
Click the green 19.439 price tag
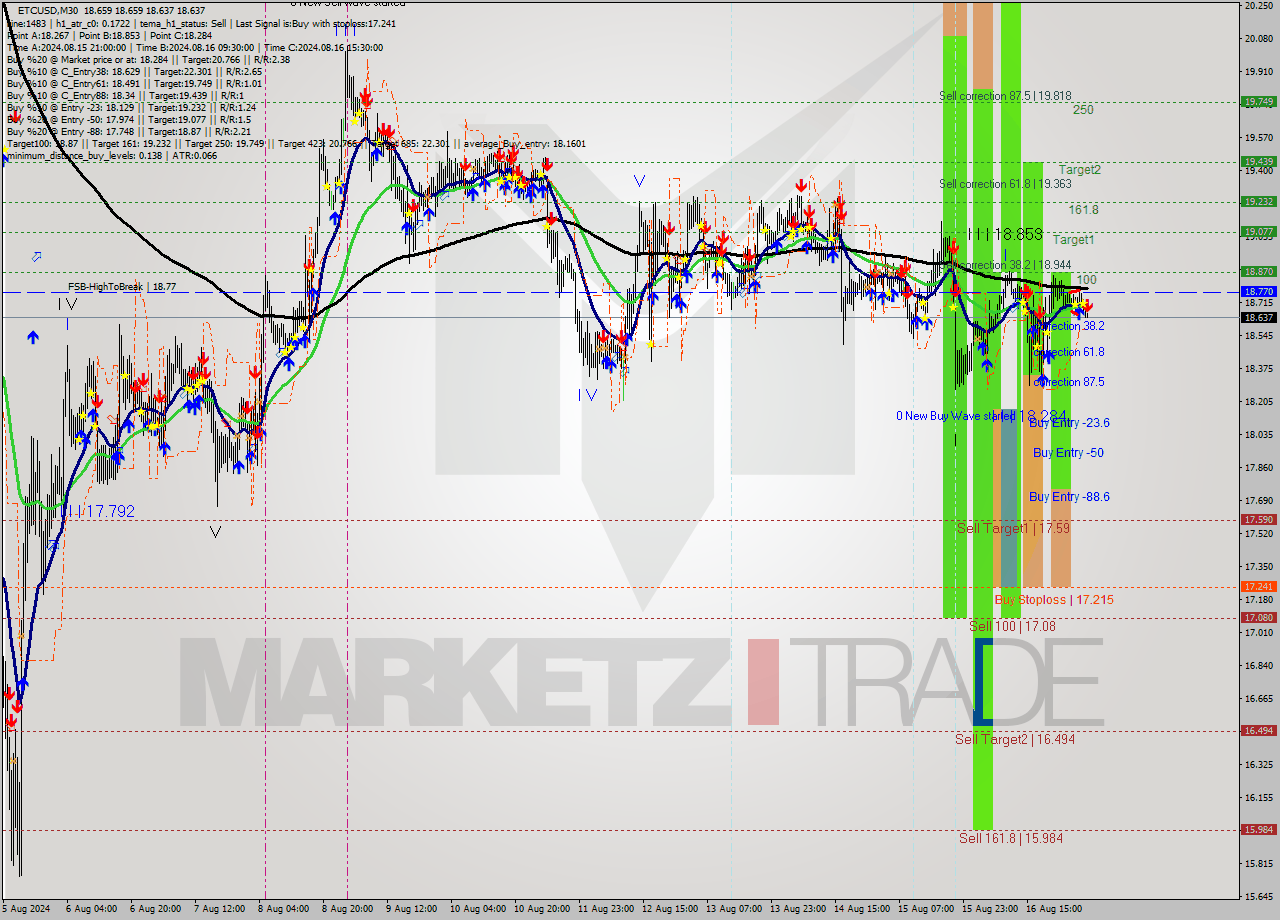click(x=1258, y=161)
